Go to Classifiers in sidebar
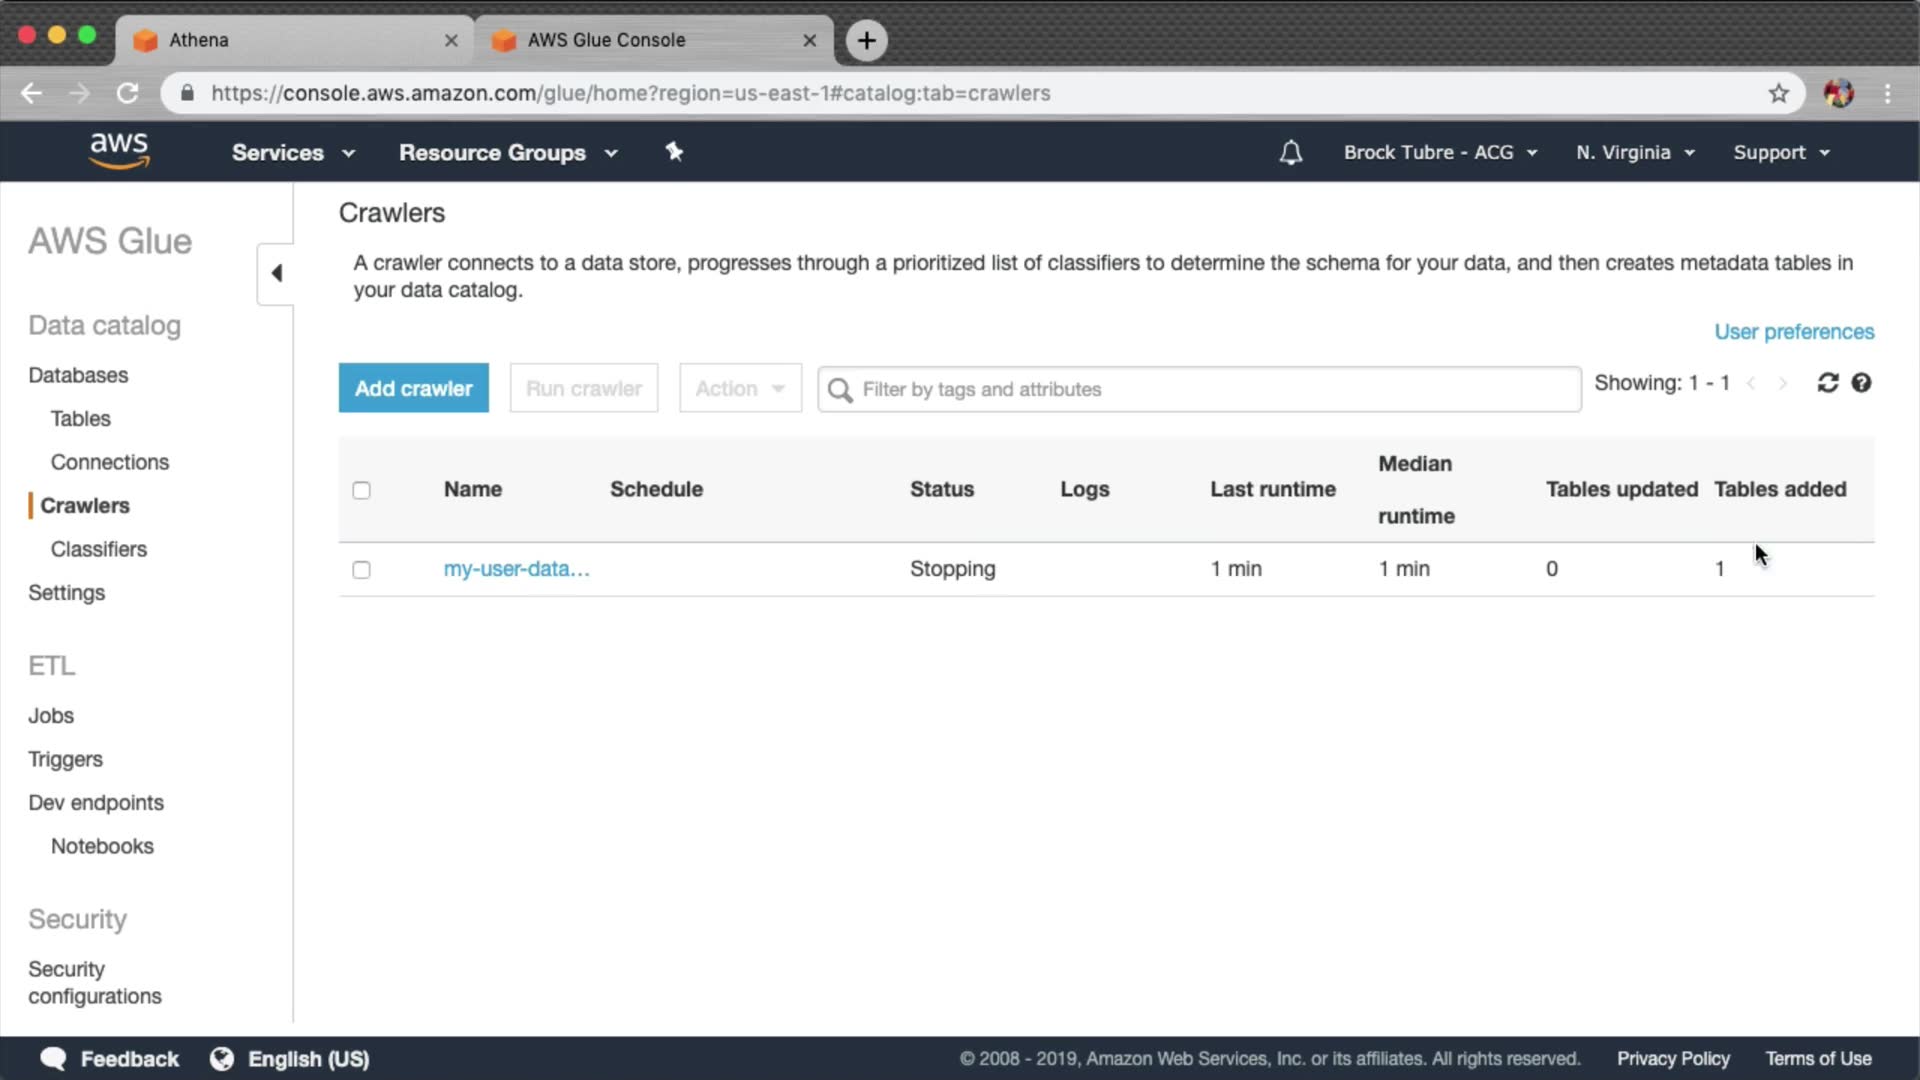 pyautogui.click(x=98, y=549)
